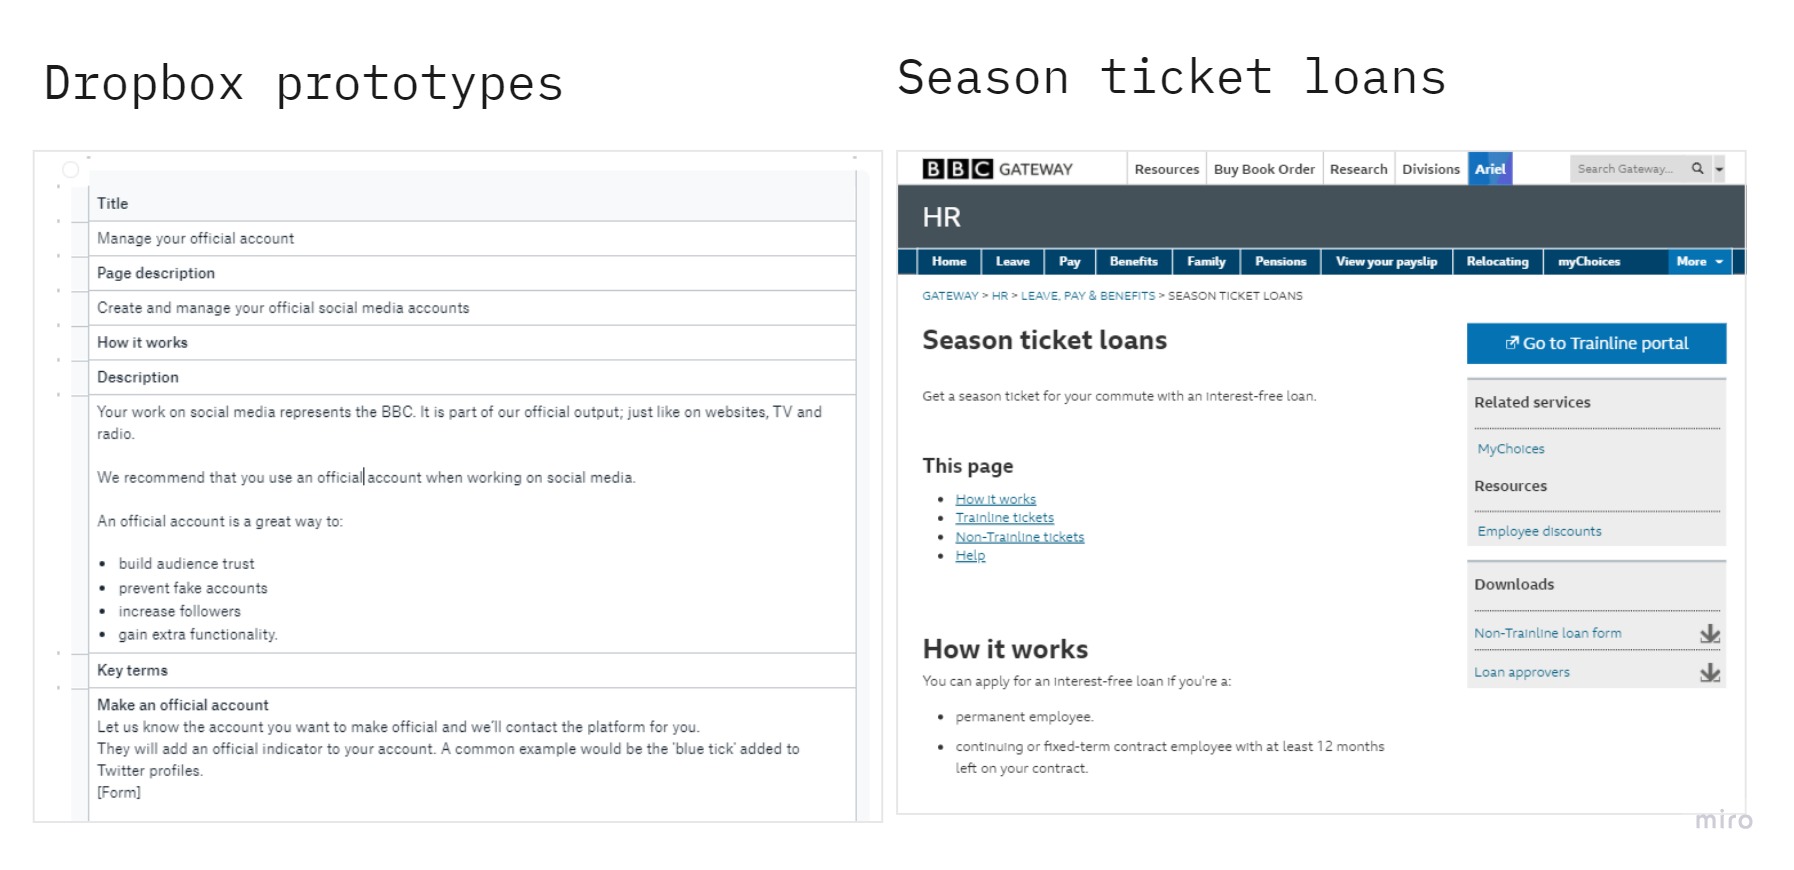Click the external-link icon on the Trainline button
Image resolution: width=1794 pixels, height=870 pixels.
(1511, 342)
